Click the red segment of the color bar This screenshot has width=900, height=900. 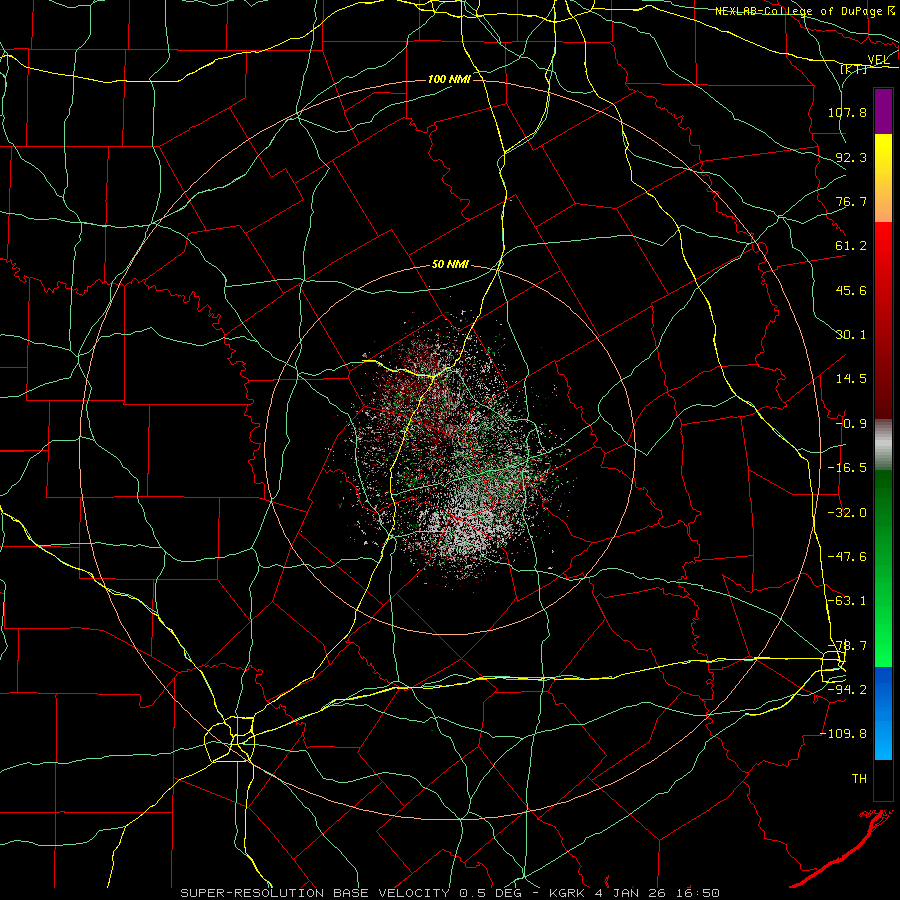click(x=883, y=320)
